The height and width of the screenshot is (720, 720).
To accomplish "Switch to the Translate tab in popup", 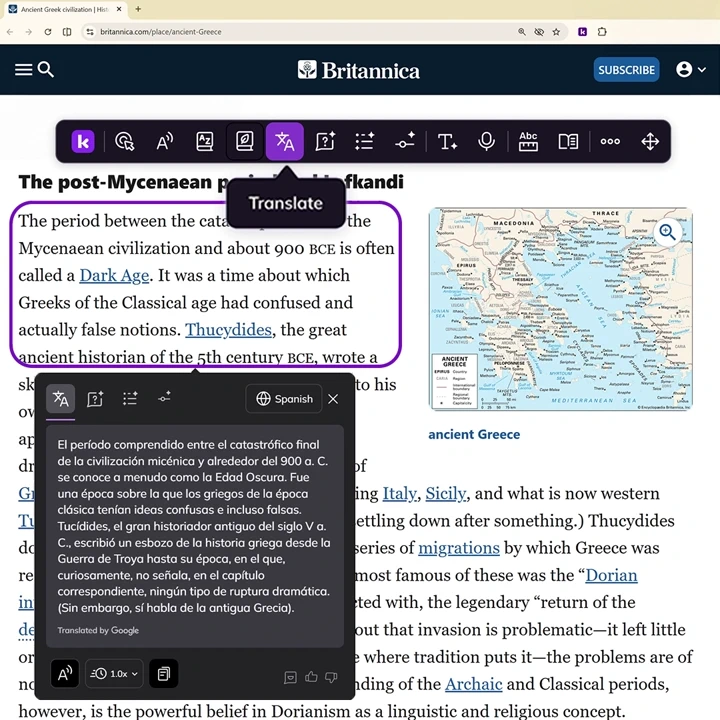I will coord(60,399).
